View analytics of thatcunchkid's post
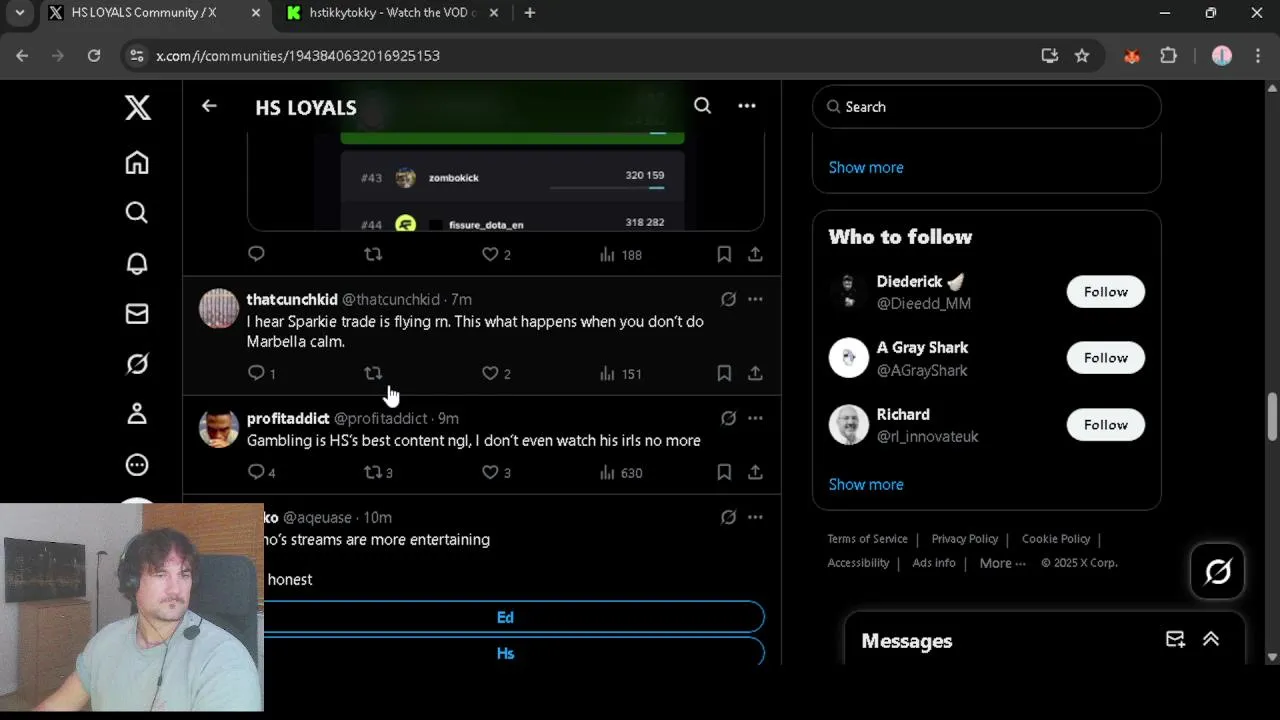 click(x=620, y=373)
